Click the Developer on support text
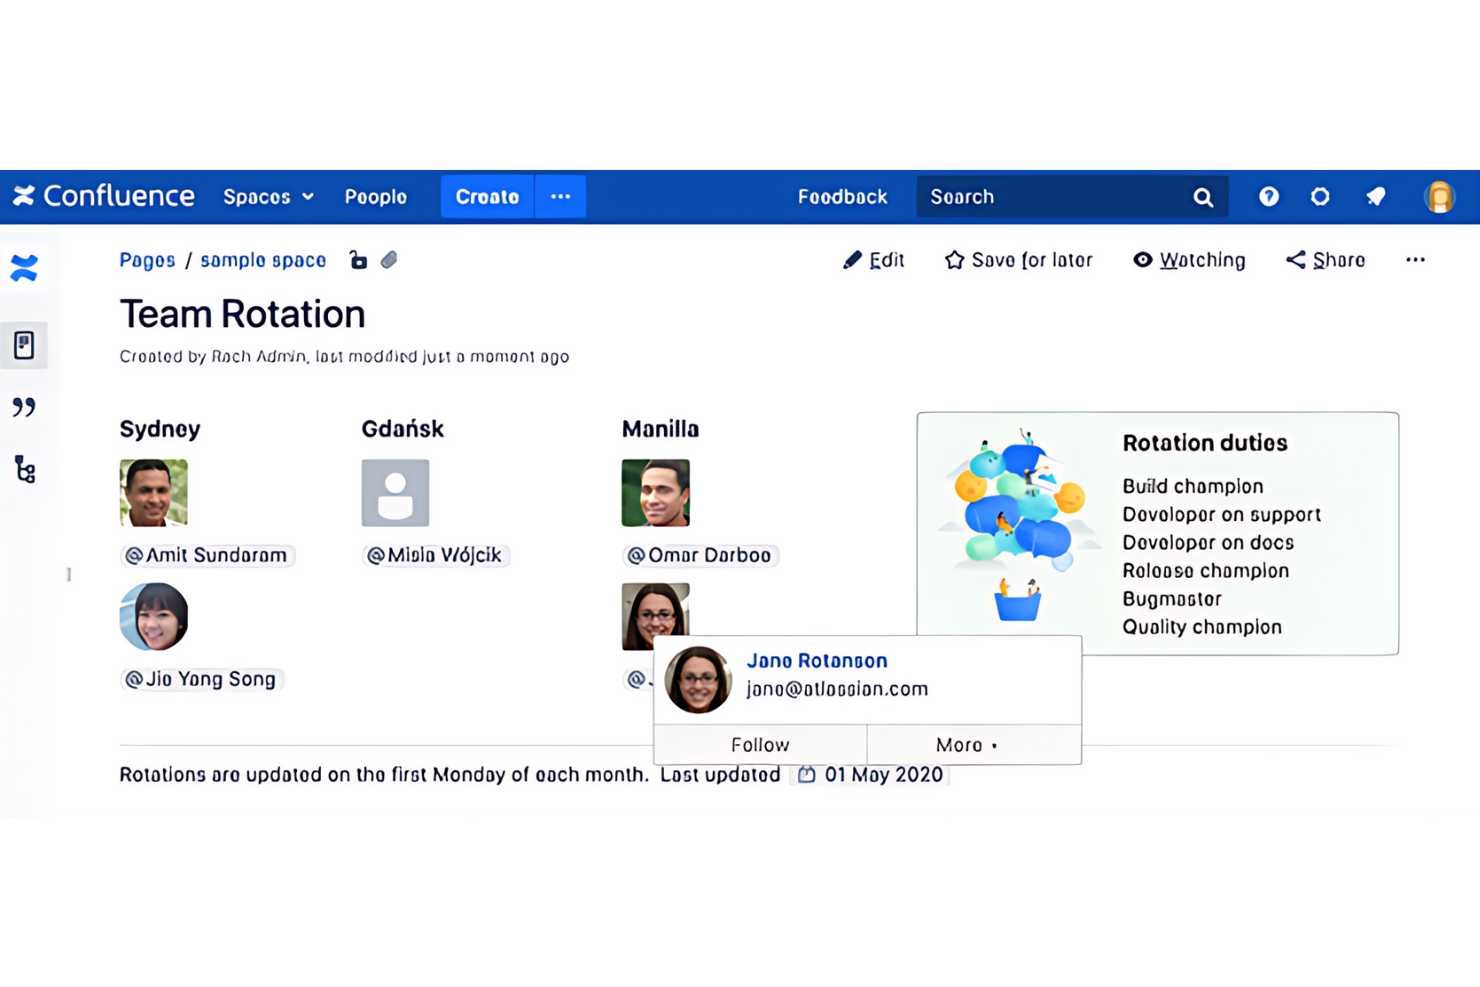This screenshot has width=1480, height=987. pos(1221,514)
